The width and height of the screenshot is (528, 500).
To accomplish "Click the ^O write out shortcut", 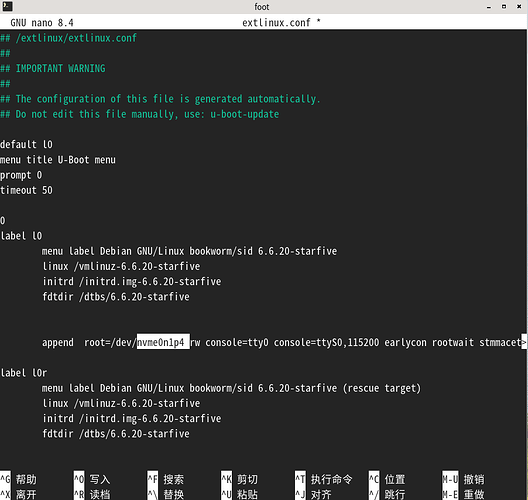I will point(92,478).
